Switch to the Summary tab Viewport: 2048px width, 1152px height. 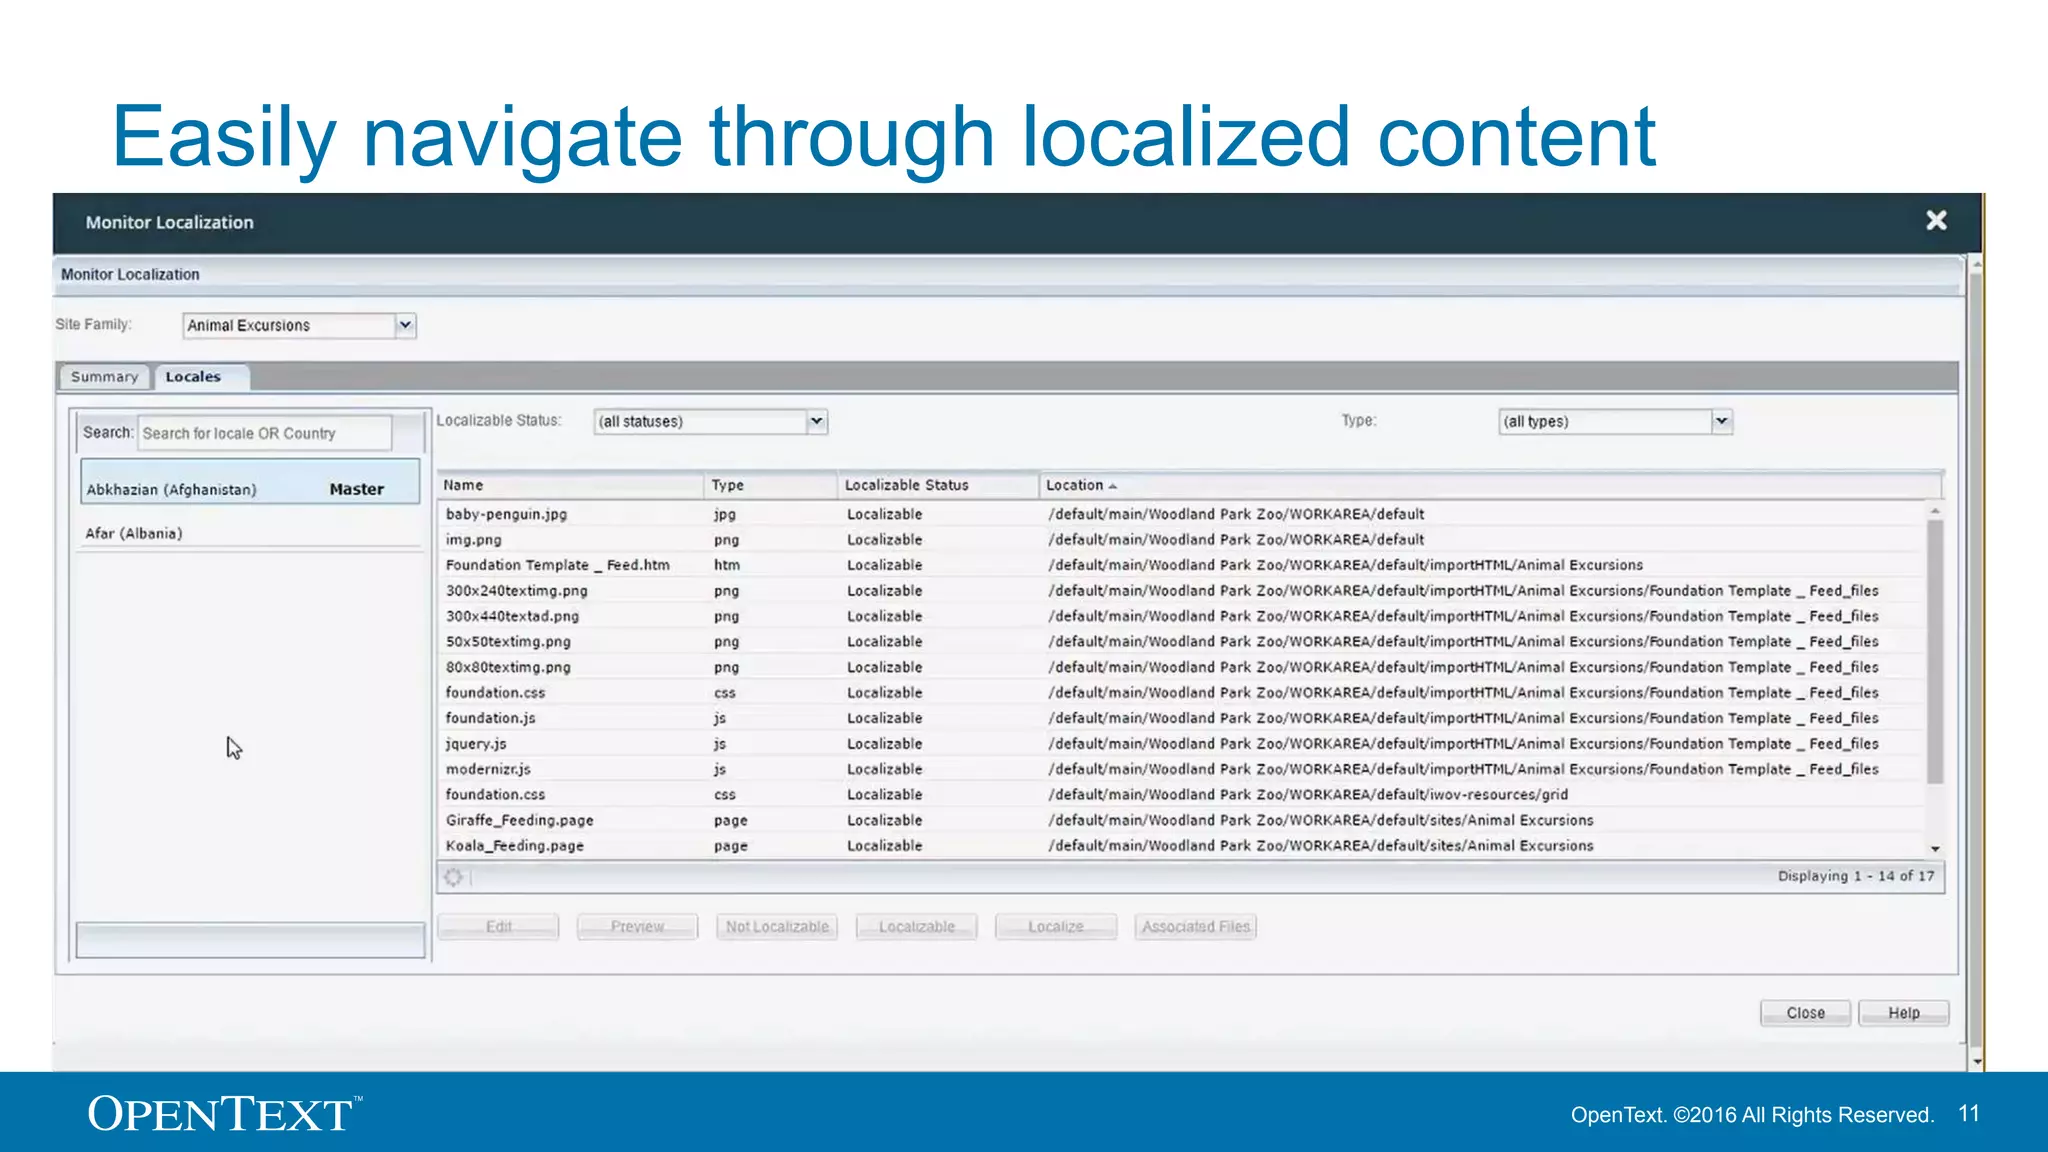click(104, 377)
